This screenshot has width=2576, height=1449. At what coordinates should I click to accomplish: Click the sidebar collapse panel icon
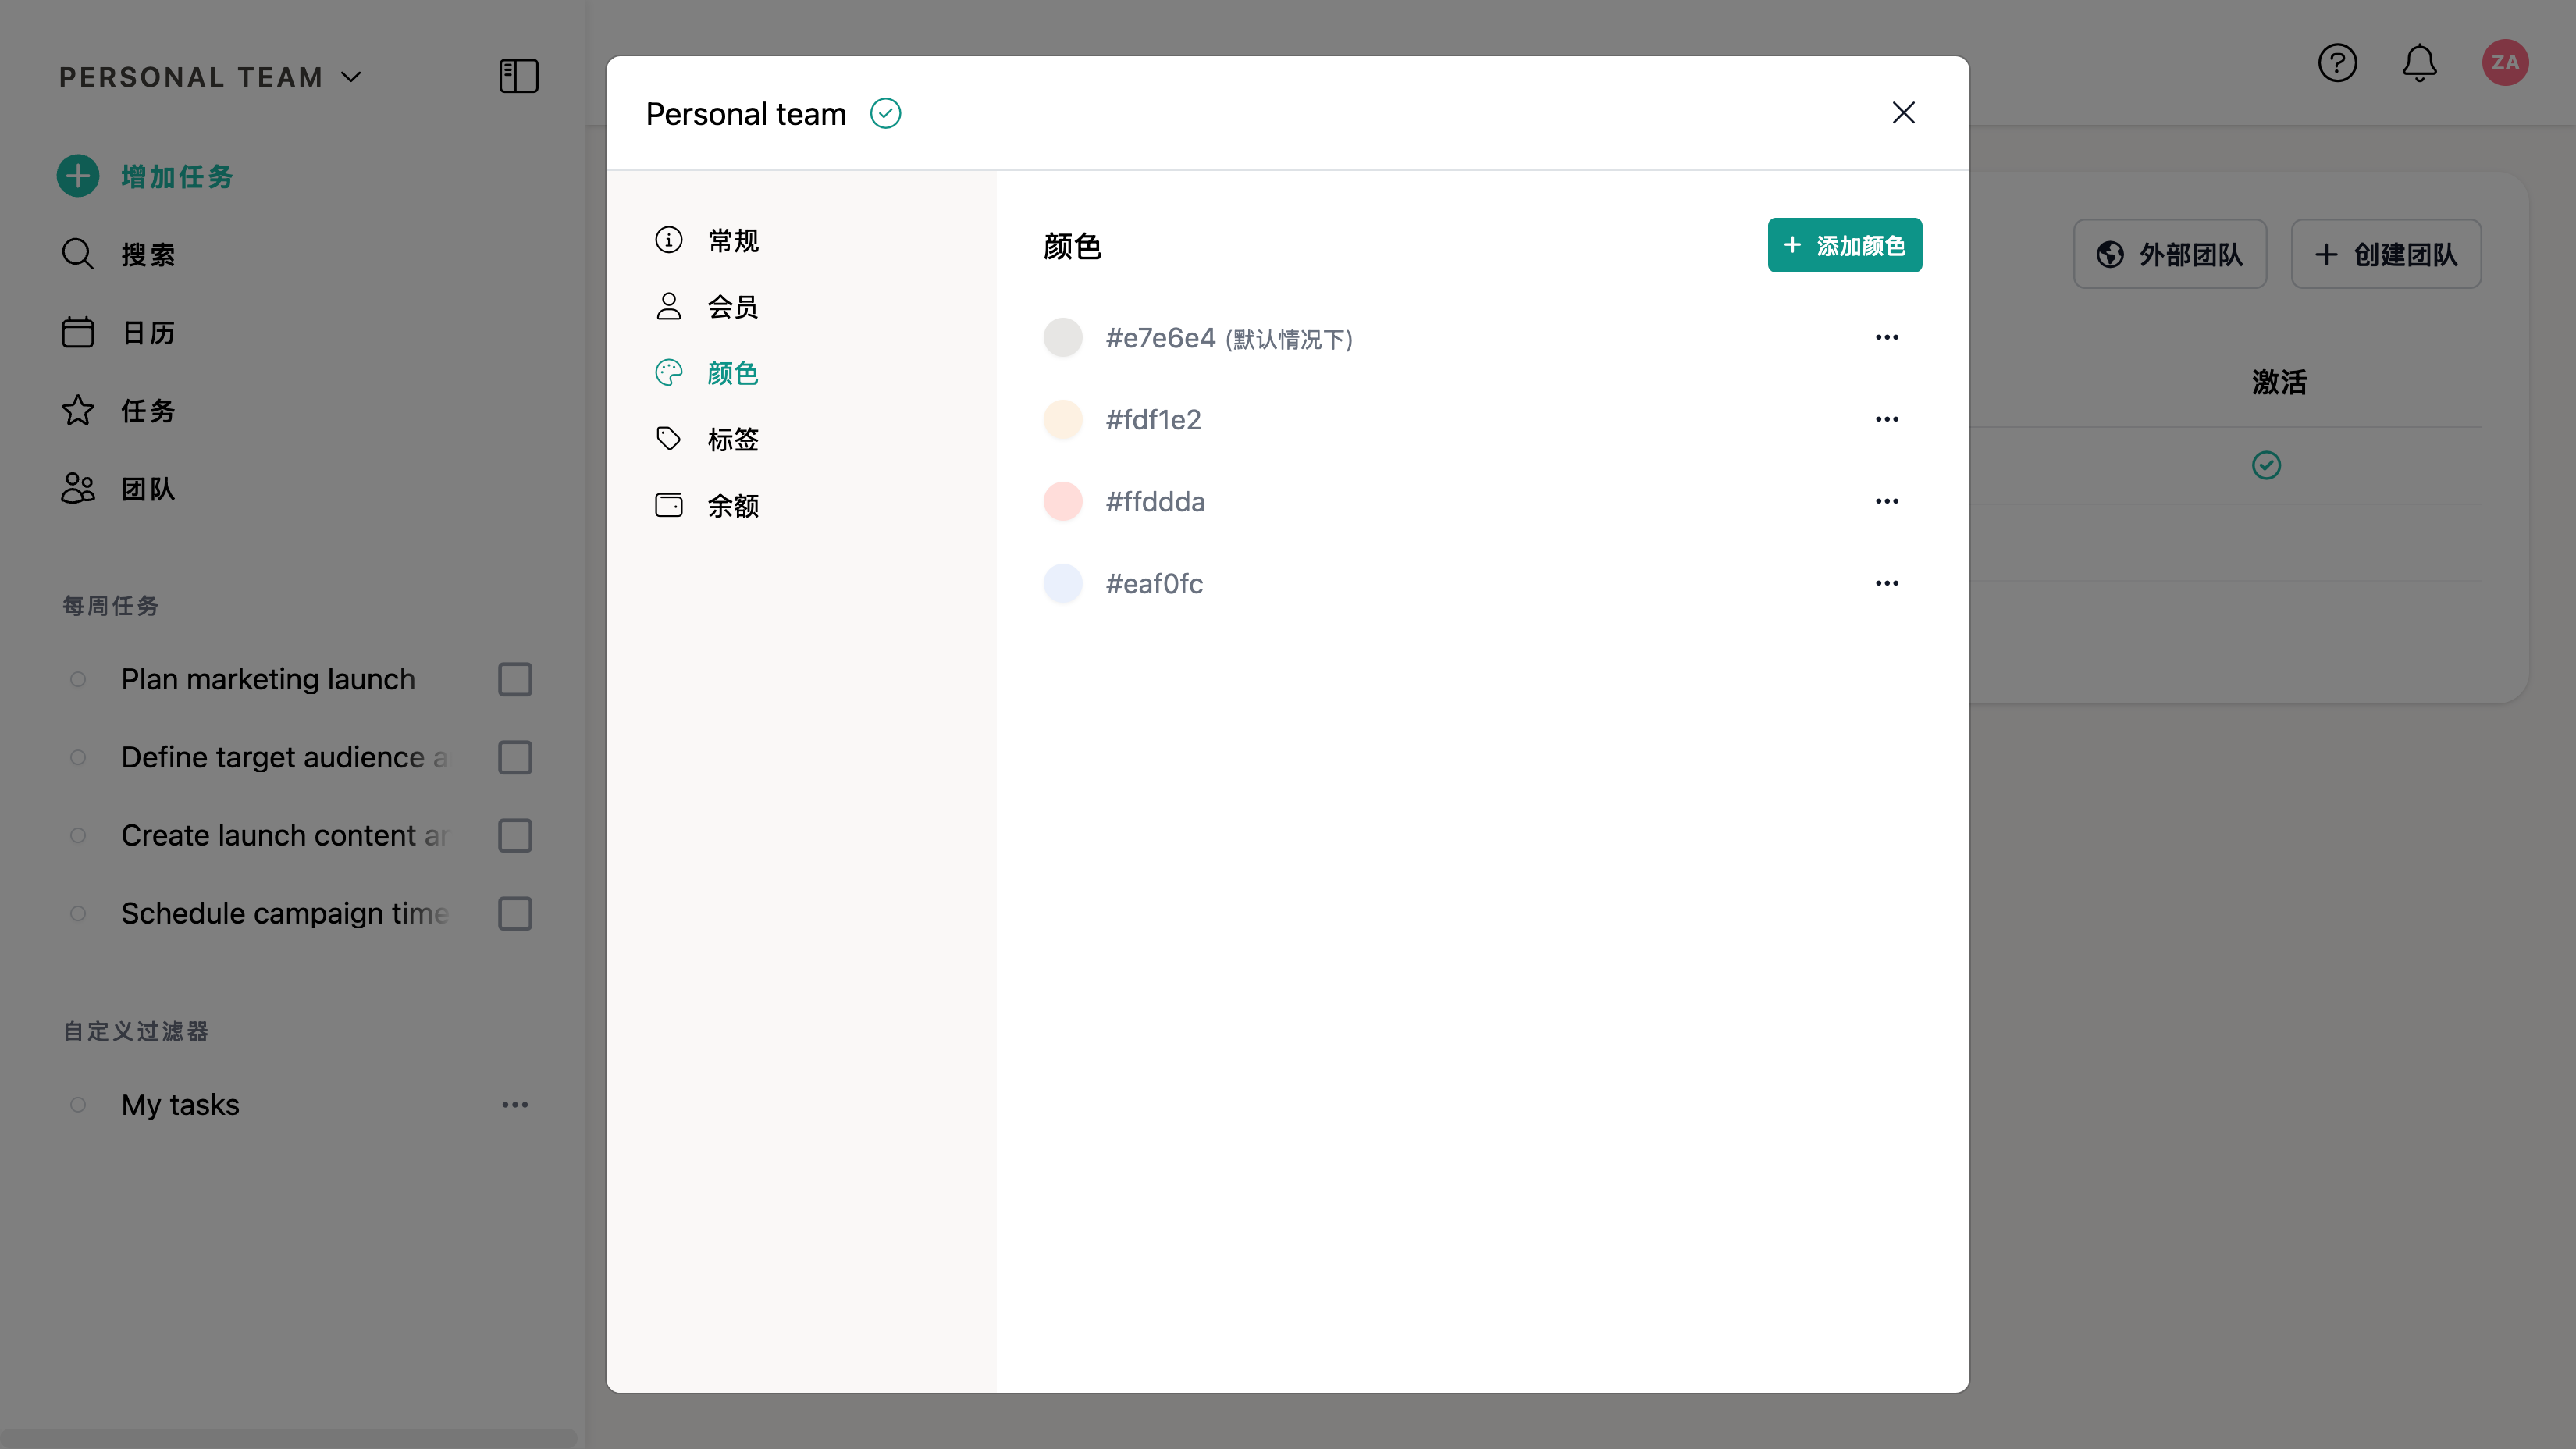[518, 76]
